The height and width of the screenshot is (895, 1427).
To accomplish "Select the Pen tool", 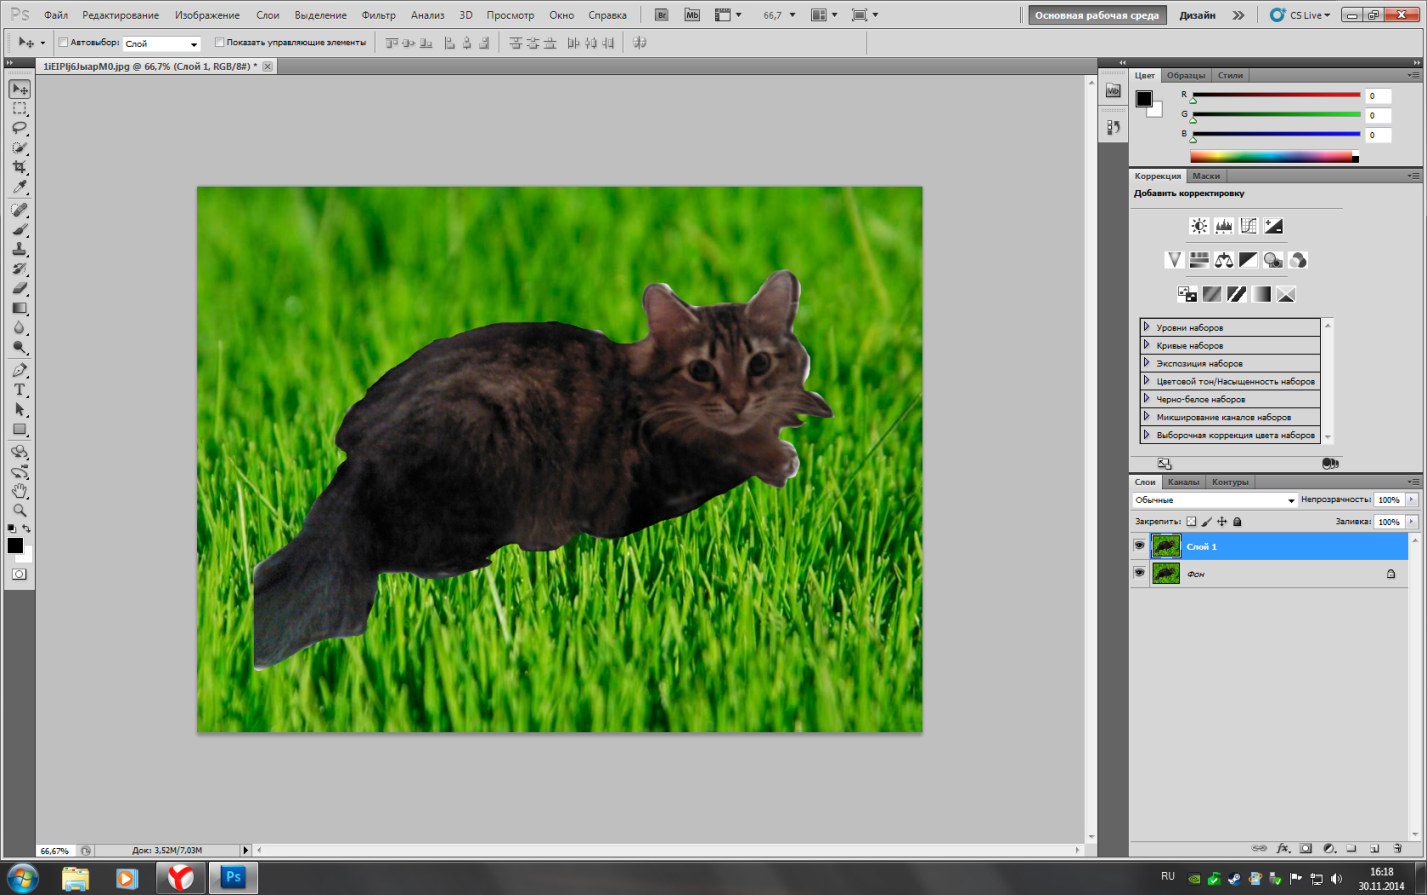I will [19, 371].
